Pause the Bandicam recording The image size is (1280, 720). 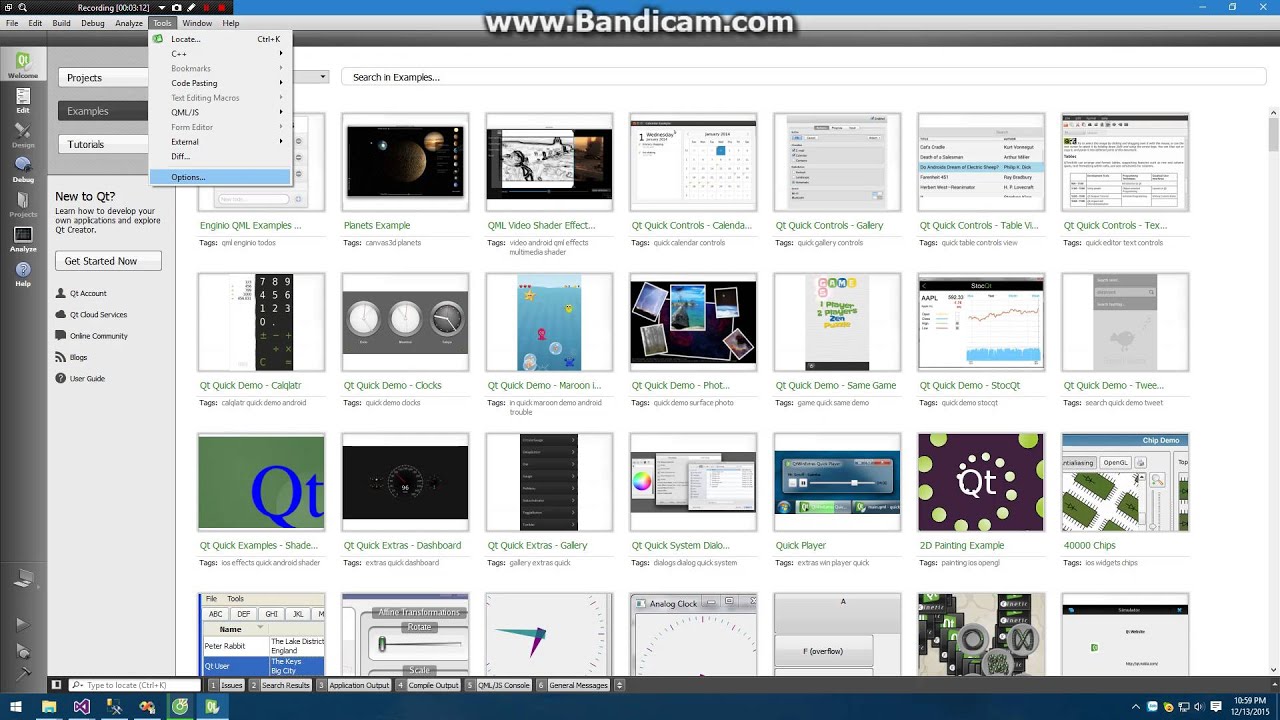click(x=207, y=8)
